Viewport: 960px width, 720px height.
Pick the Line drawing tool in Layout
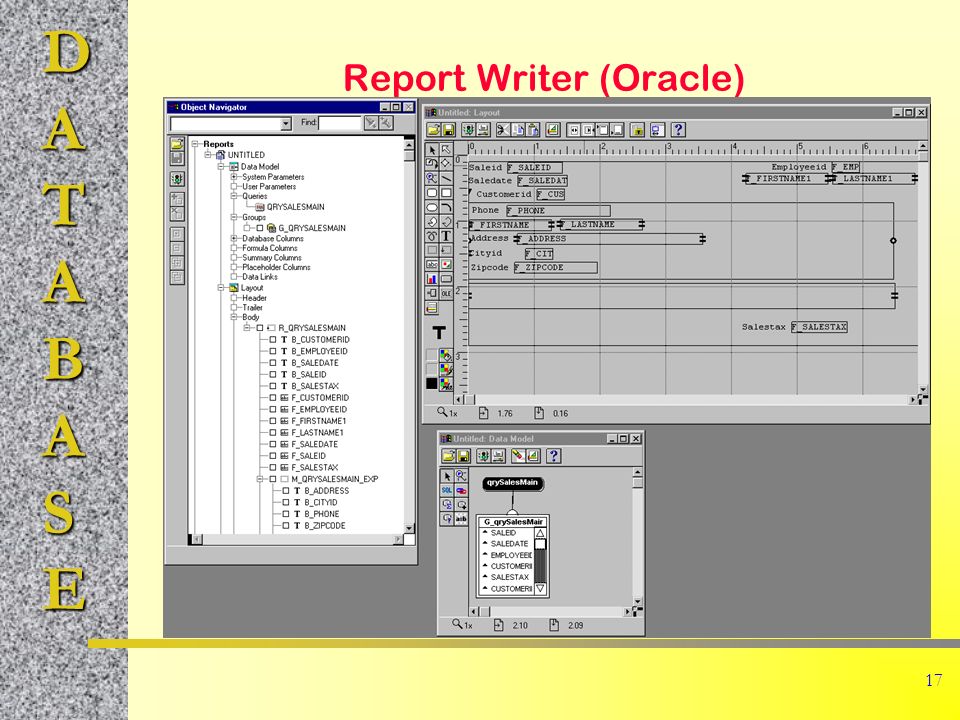pos(446,178)
